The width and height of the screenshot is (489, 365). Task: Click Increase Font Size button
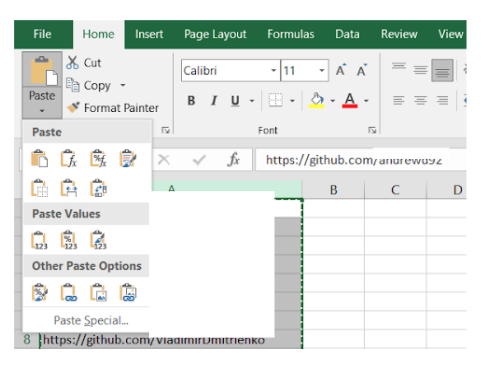pos(341,70)
